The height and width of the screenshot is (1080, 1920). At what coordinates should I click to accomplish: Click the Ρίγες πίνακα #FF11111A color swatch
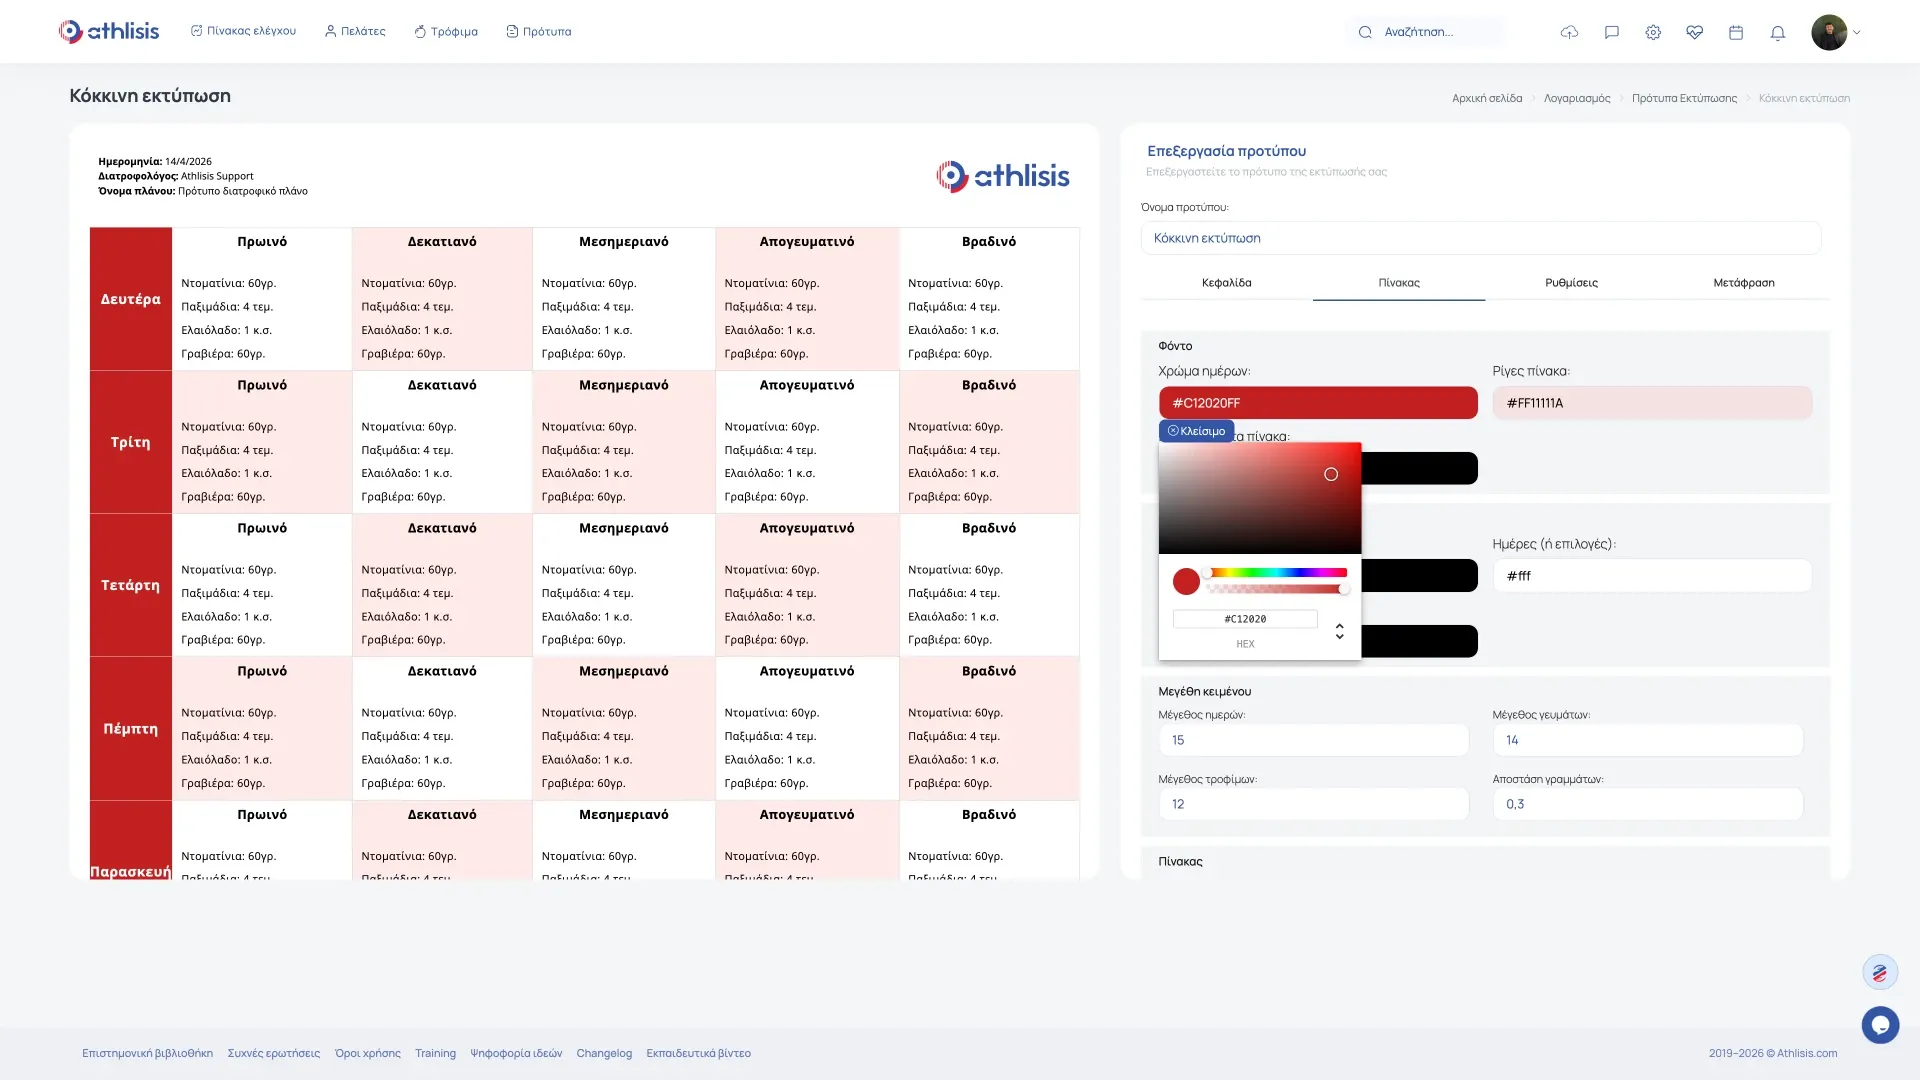(x=1652, y=403)
